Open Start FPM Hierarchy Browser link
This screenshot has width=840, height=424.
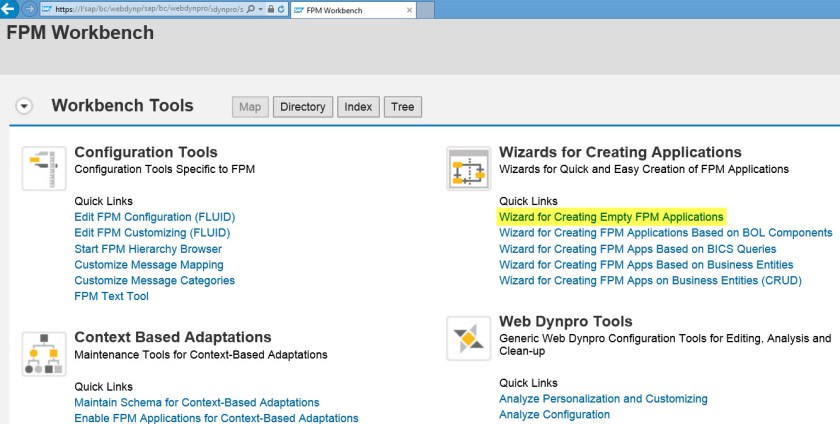(x=148, y=249)
